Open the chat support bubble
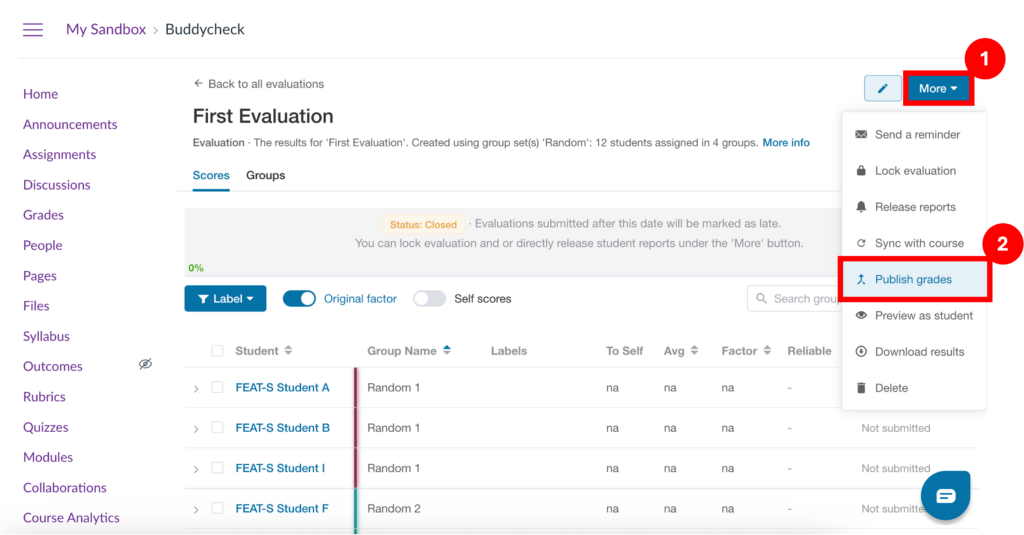This screenshot has height=535, width=1024. (x=945, y=495)
